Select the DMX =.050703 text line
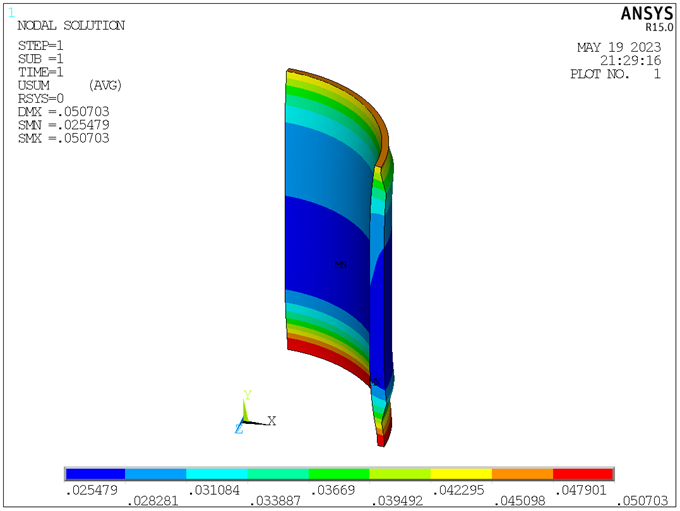680x511 pixels. tap(64, 112)
